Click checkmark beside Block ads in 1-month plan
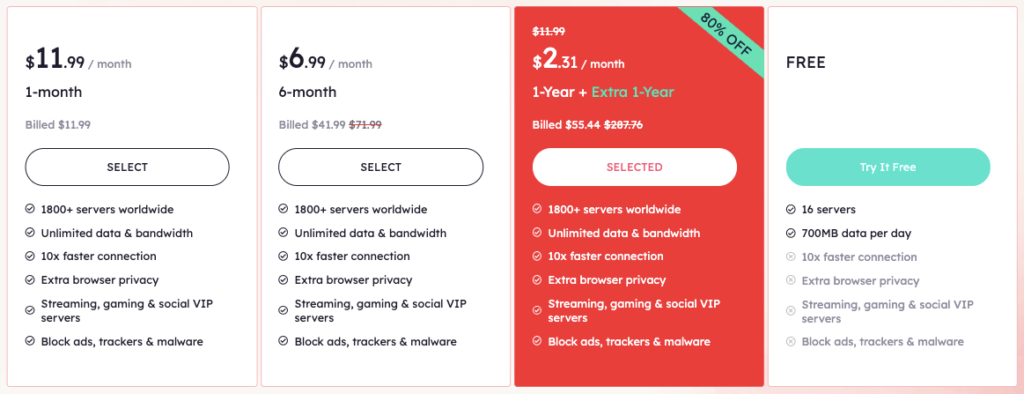This screenshot has height=394, width=1024. click(30, 341)
